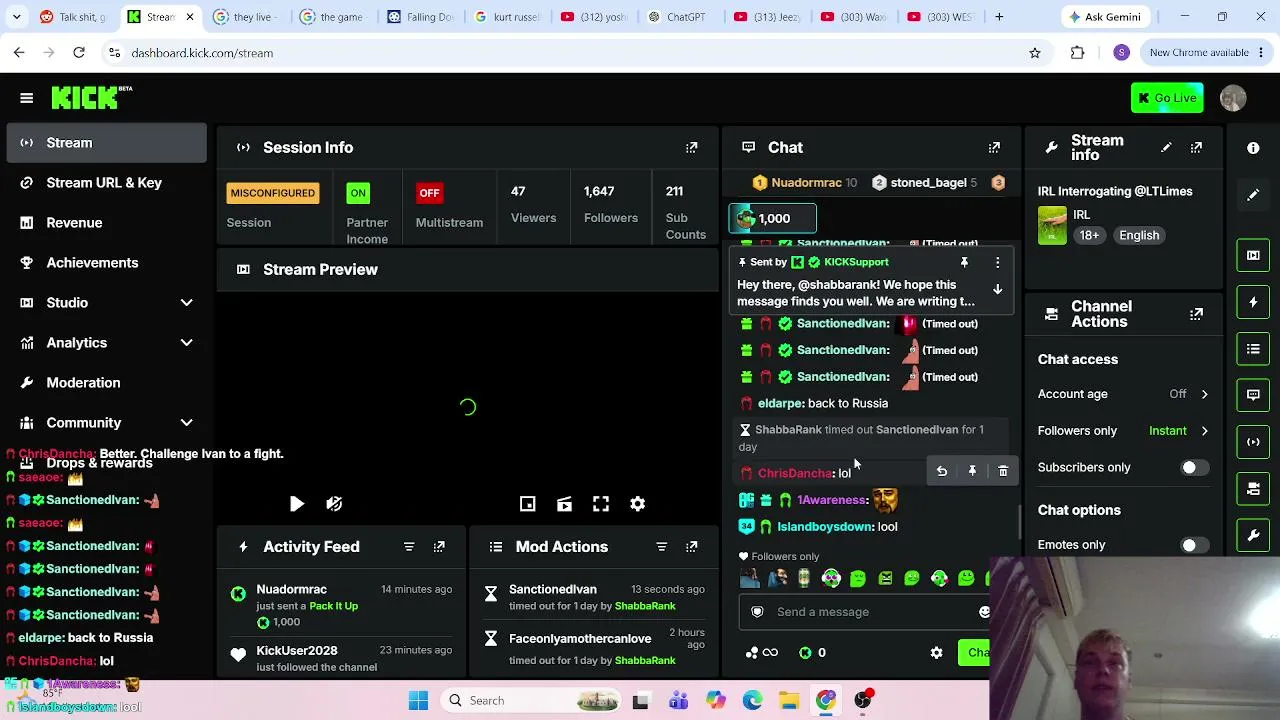This screenshot has width=1280, height=720.
Task: Open File Explorer from the taskbar
Action: pos(789,701)
